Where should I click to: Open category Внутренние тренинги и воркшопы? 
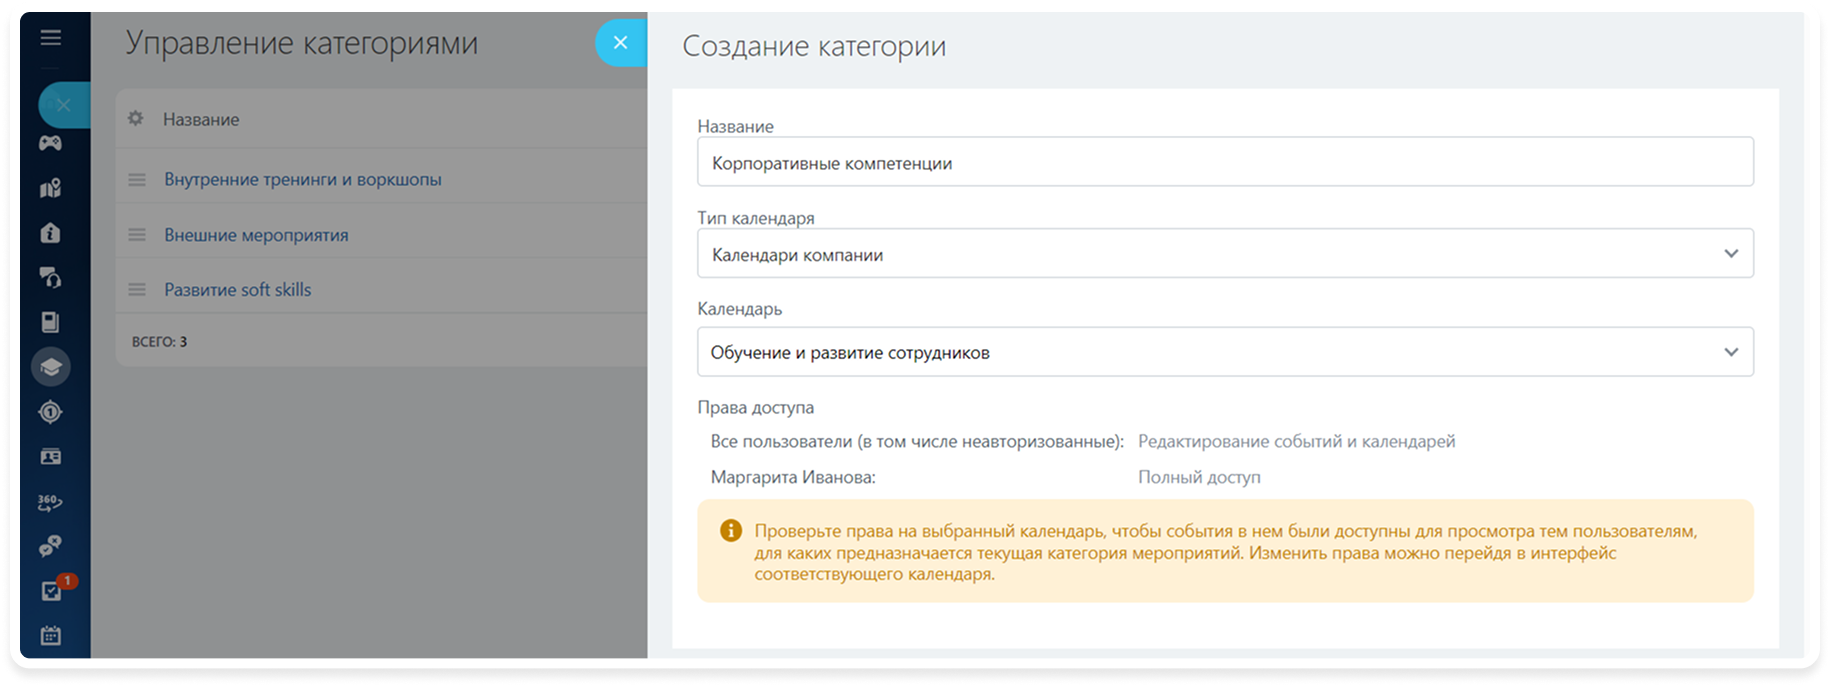point(303,180)
